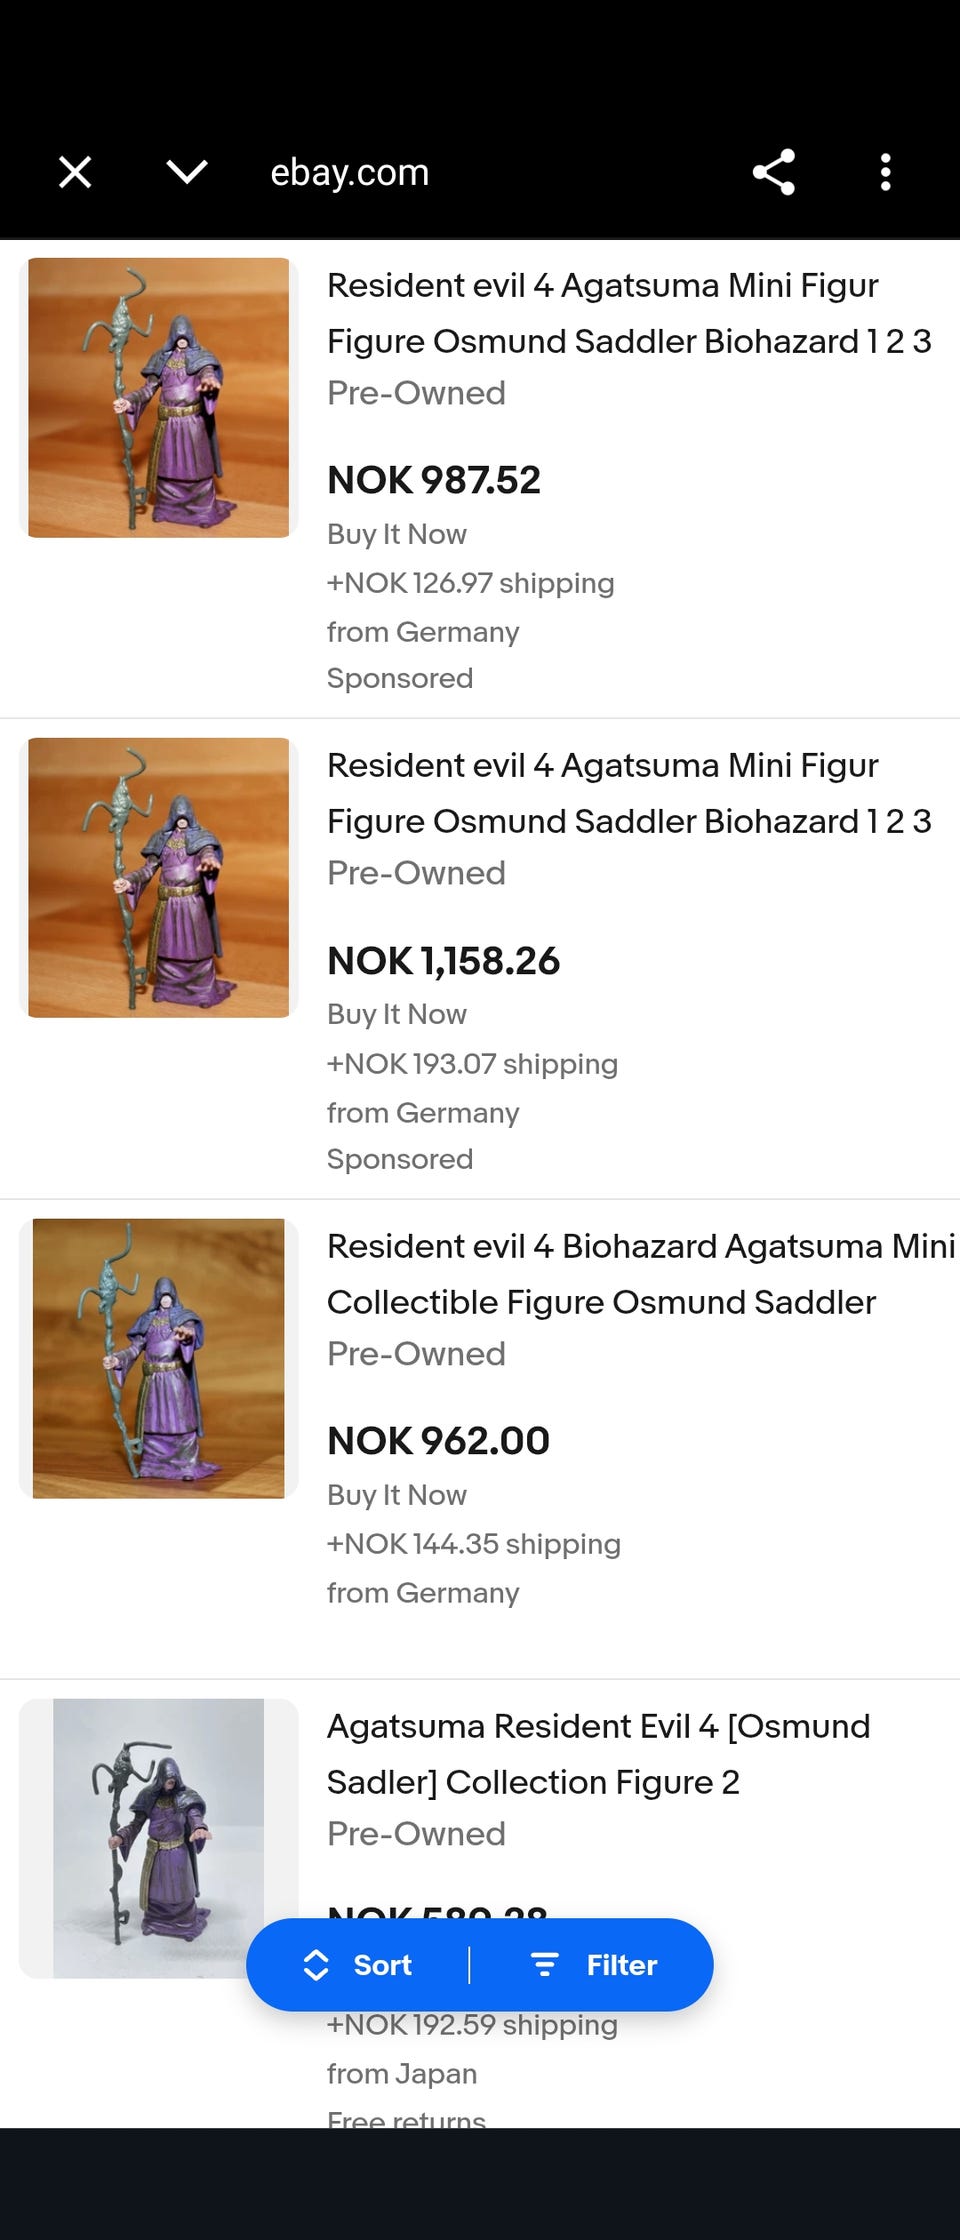Tap the NOK 987.52 price

433,480
